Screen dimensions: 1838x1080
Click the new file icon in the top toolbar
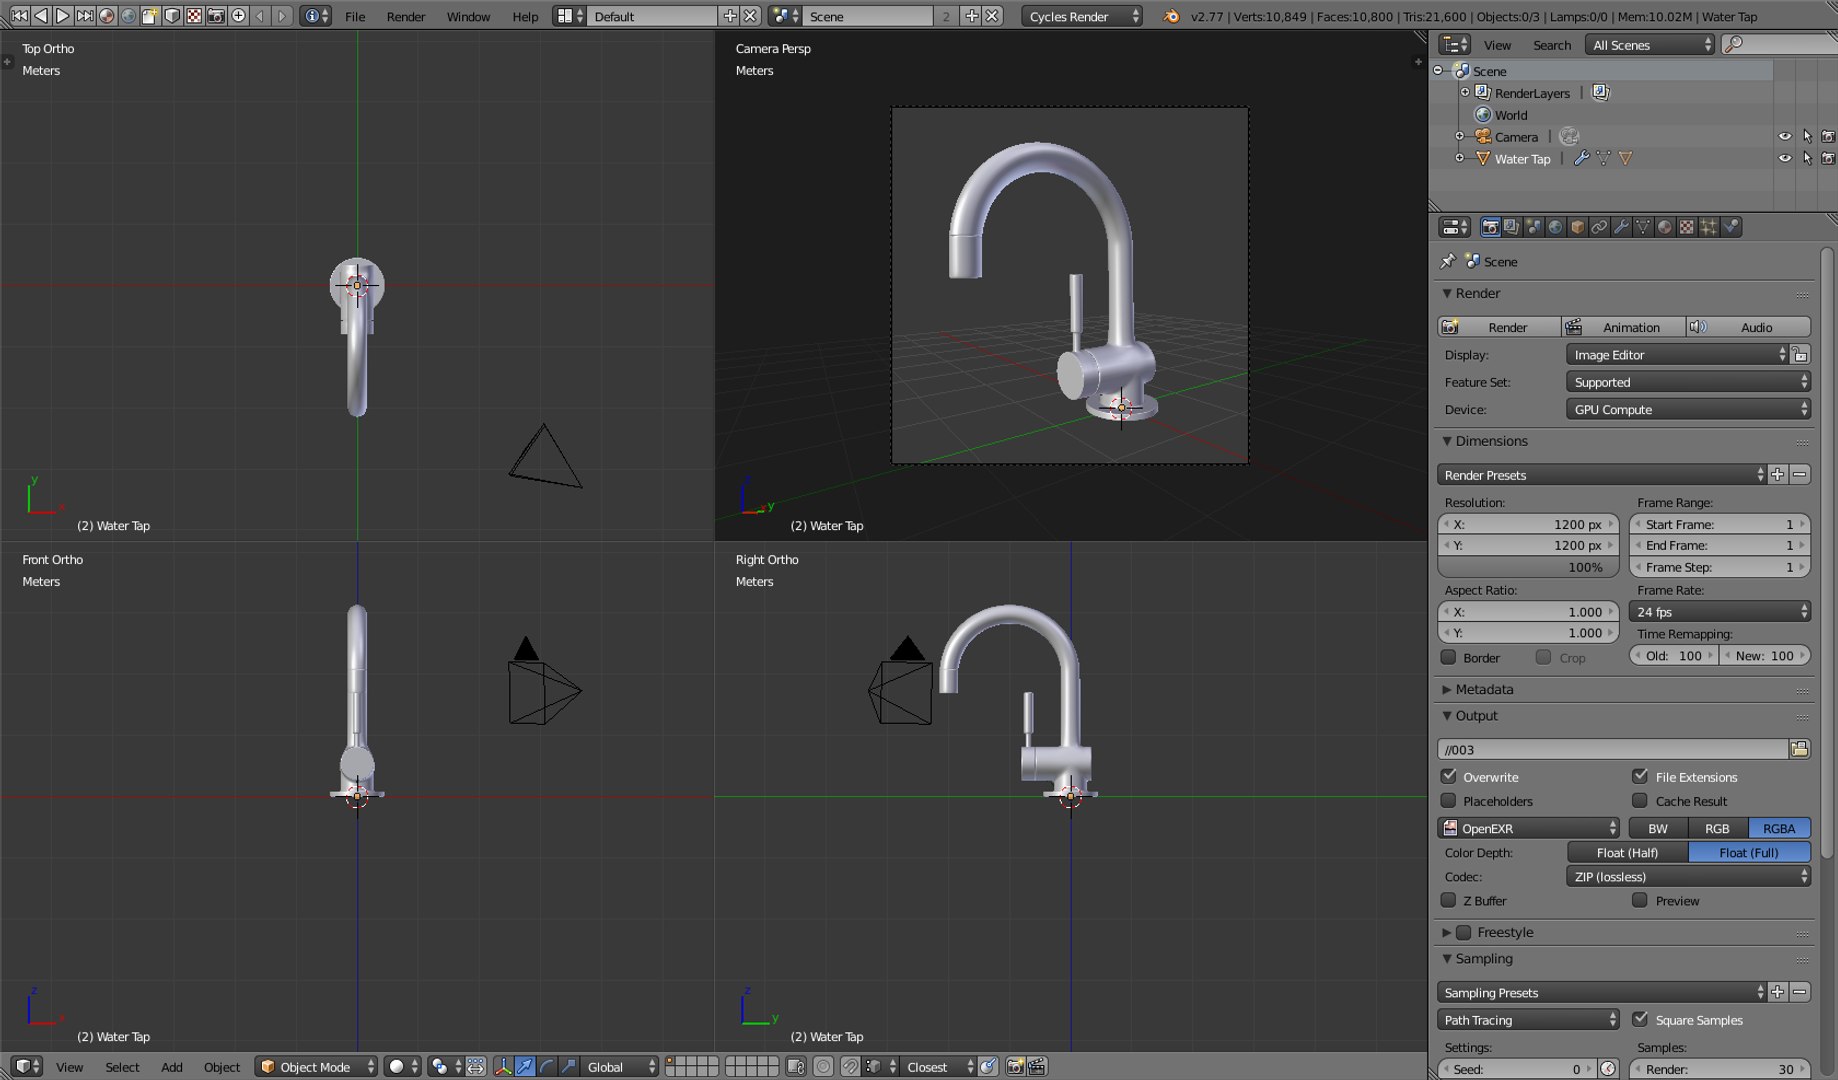pyautogui.click(x=150, y=15)
